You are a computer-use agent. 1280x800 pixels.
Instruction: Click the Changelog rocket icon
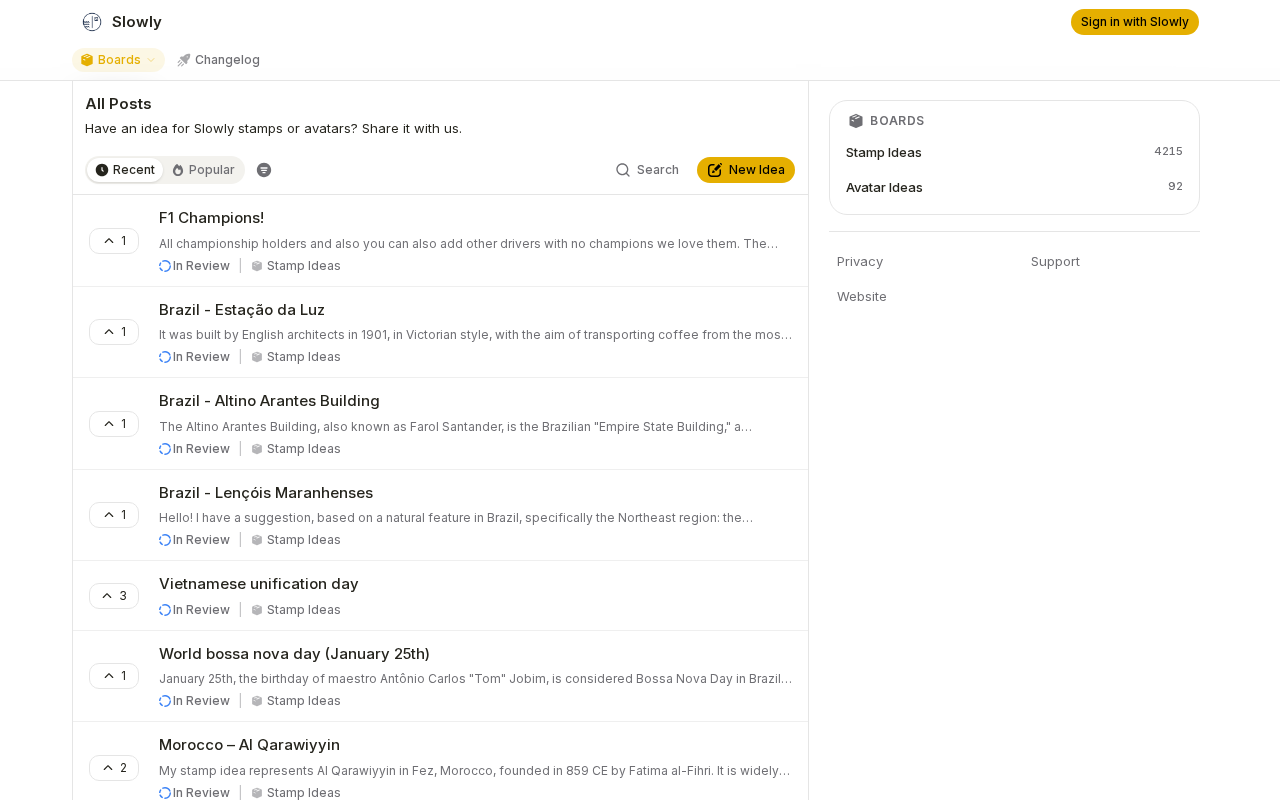tap(184, 60)
